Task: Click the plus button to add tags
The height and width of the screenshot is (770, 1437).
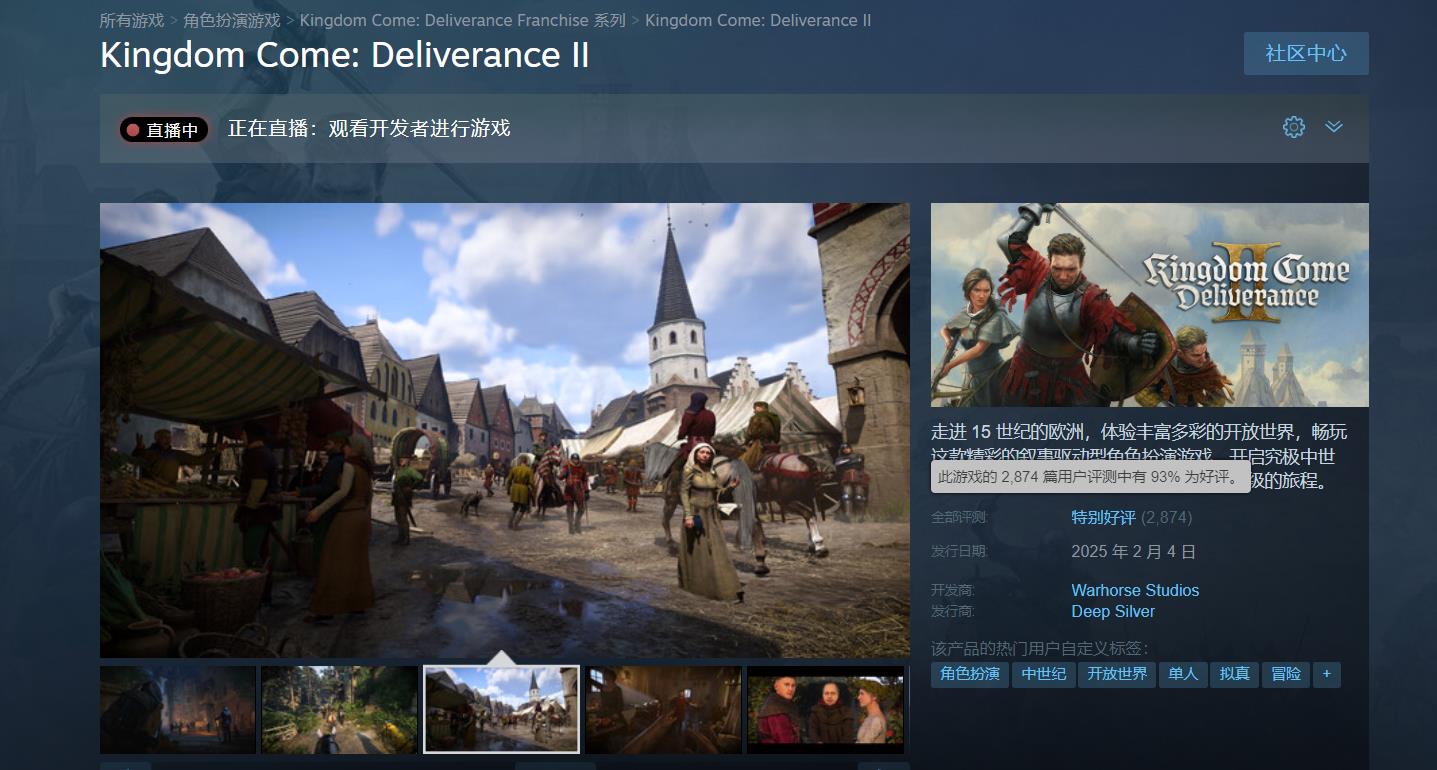Action: pyautogui.click(x=1326, y=674)
